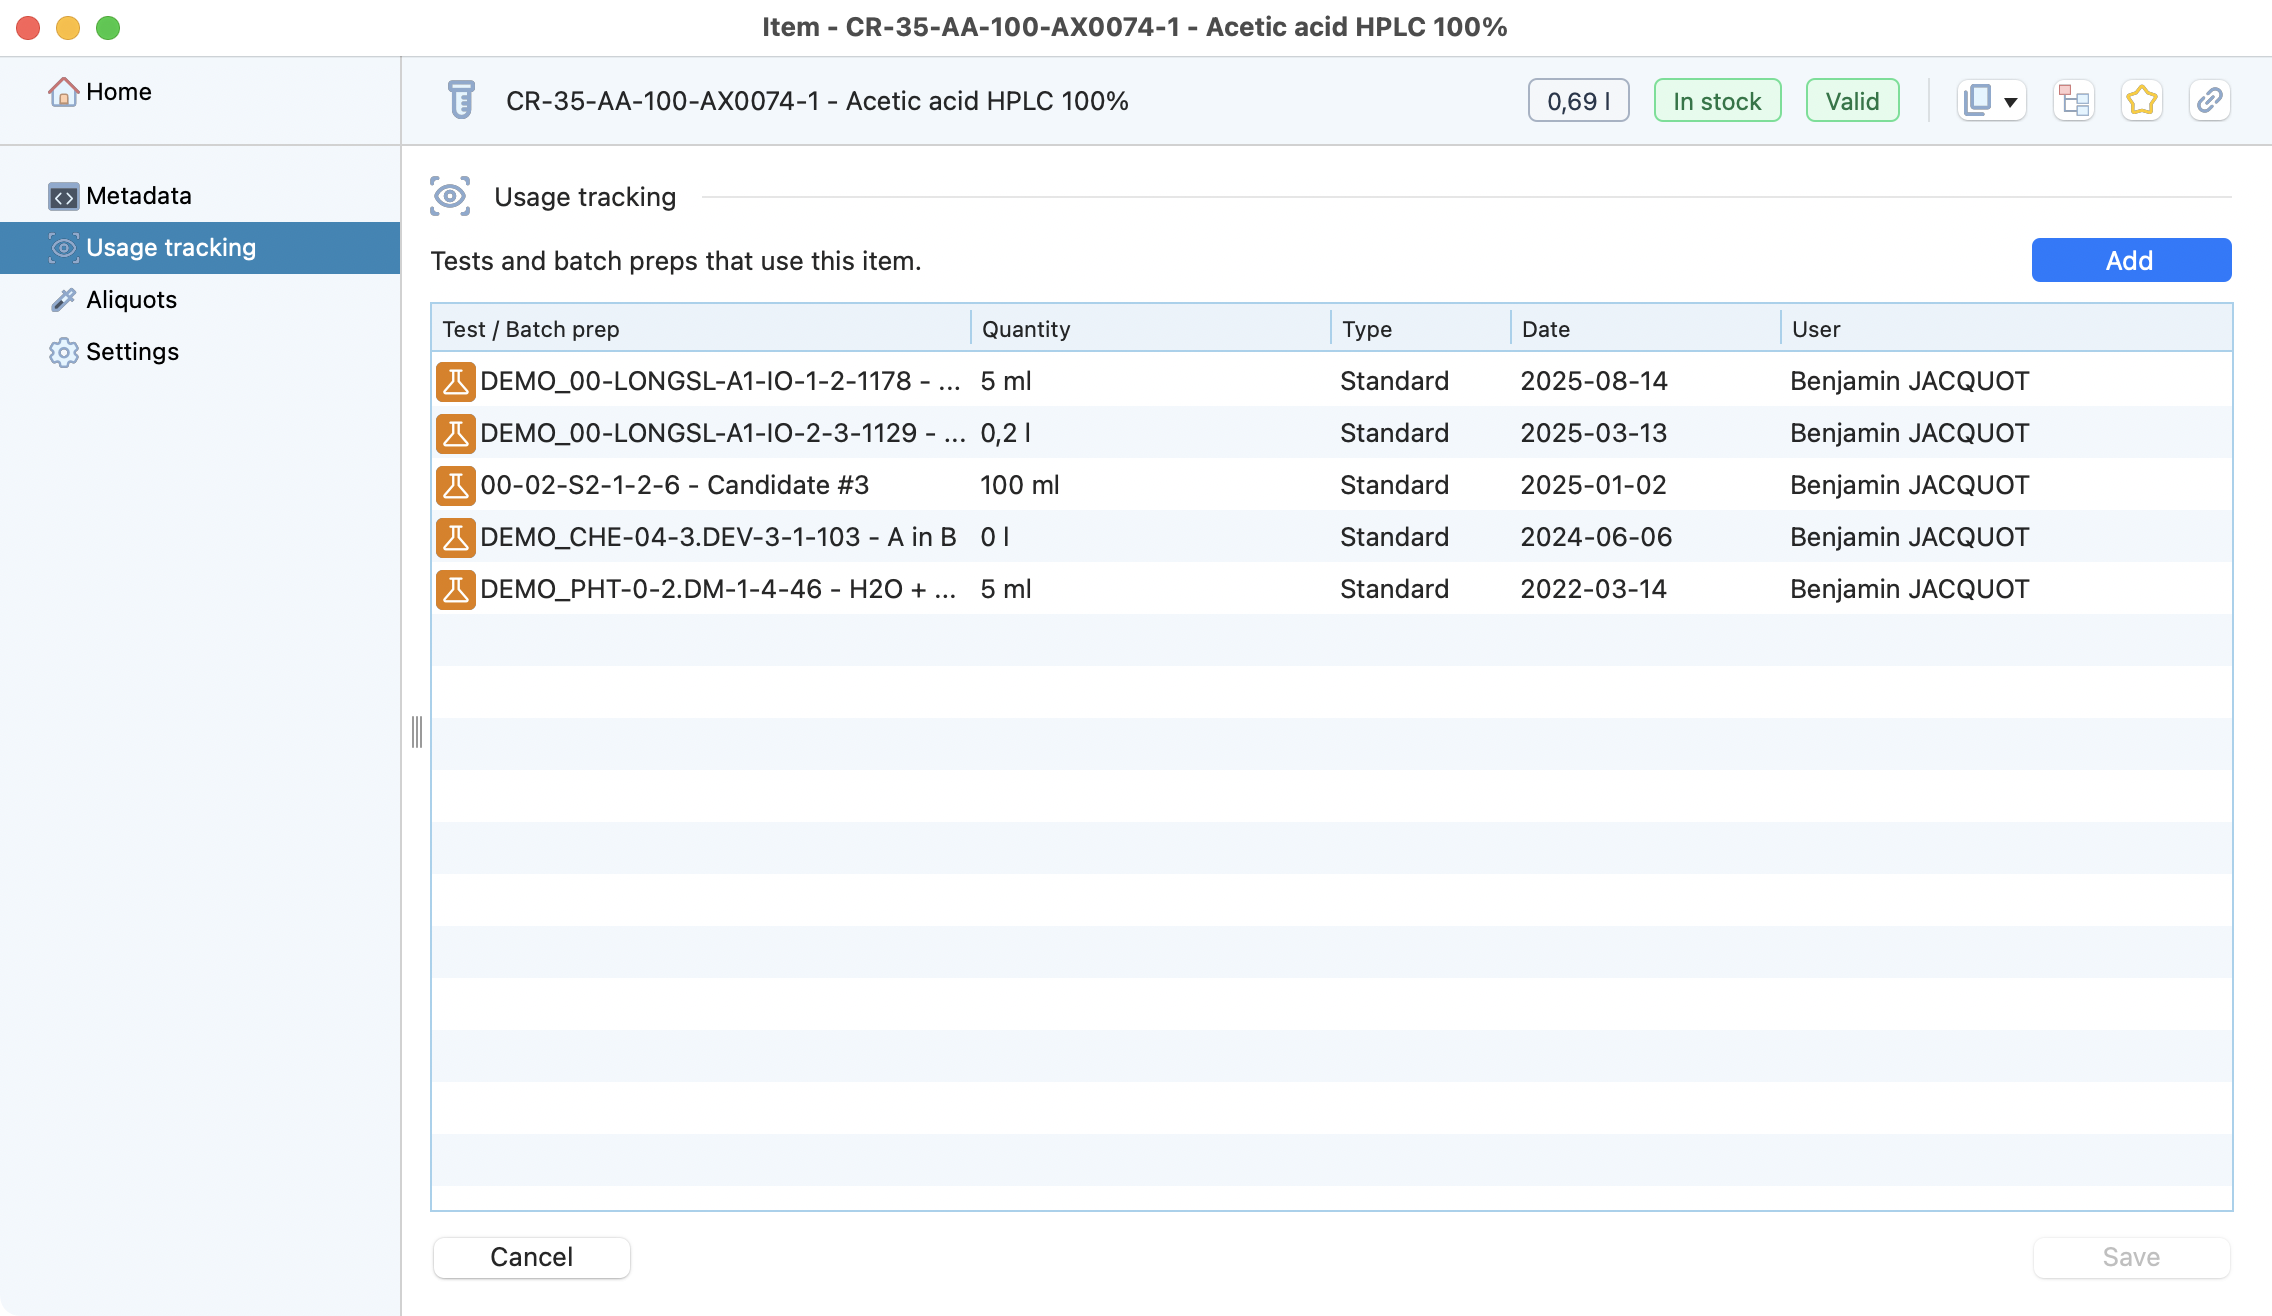Viewport: 2272px width, 1316px height.
Task: Click the copy link chain icon
Action: pos(2209,101)
